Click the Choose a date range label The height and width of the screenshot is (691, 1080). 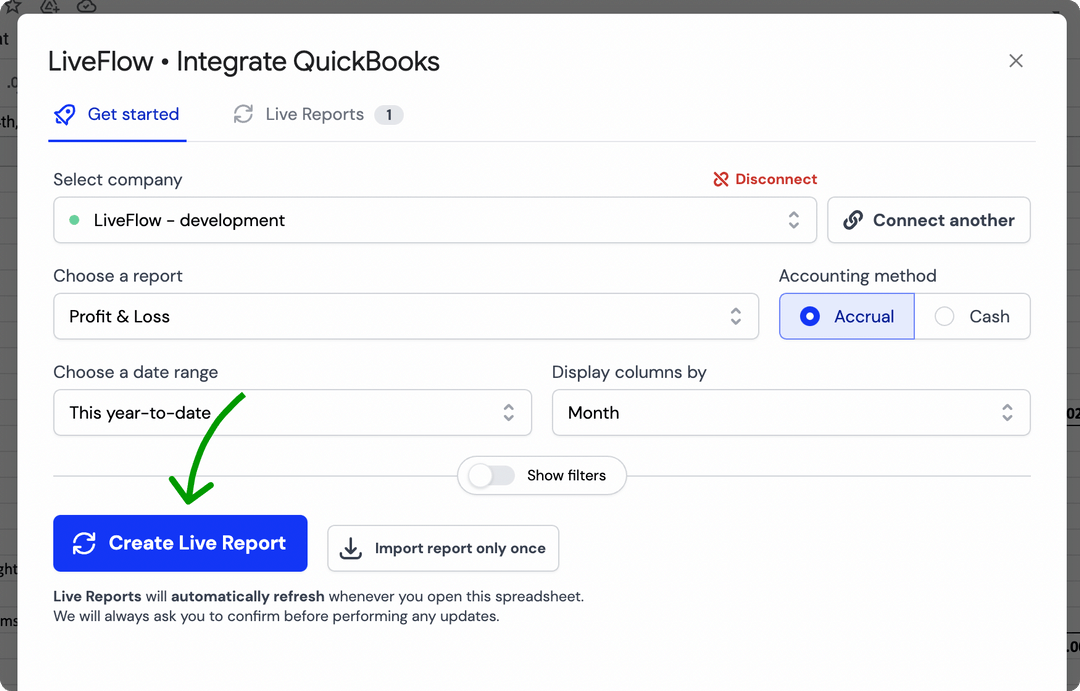(136, 372)
